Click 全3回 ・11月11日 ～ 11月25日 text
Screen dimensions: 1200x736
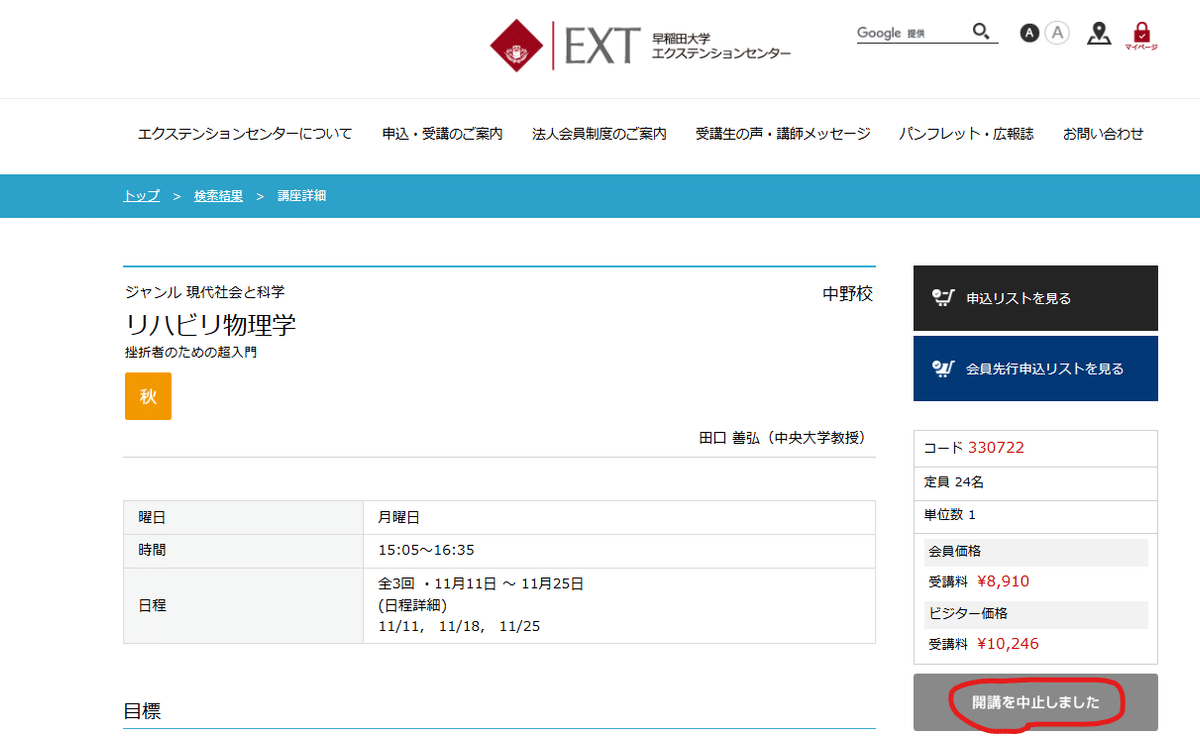481,584
